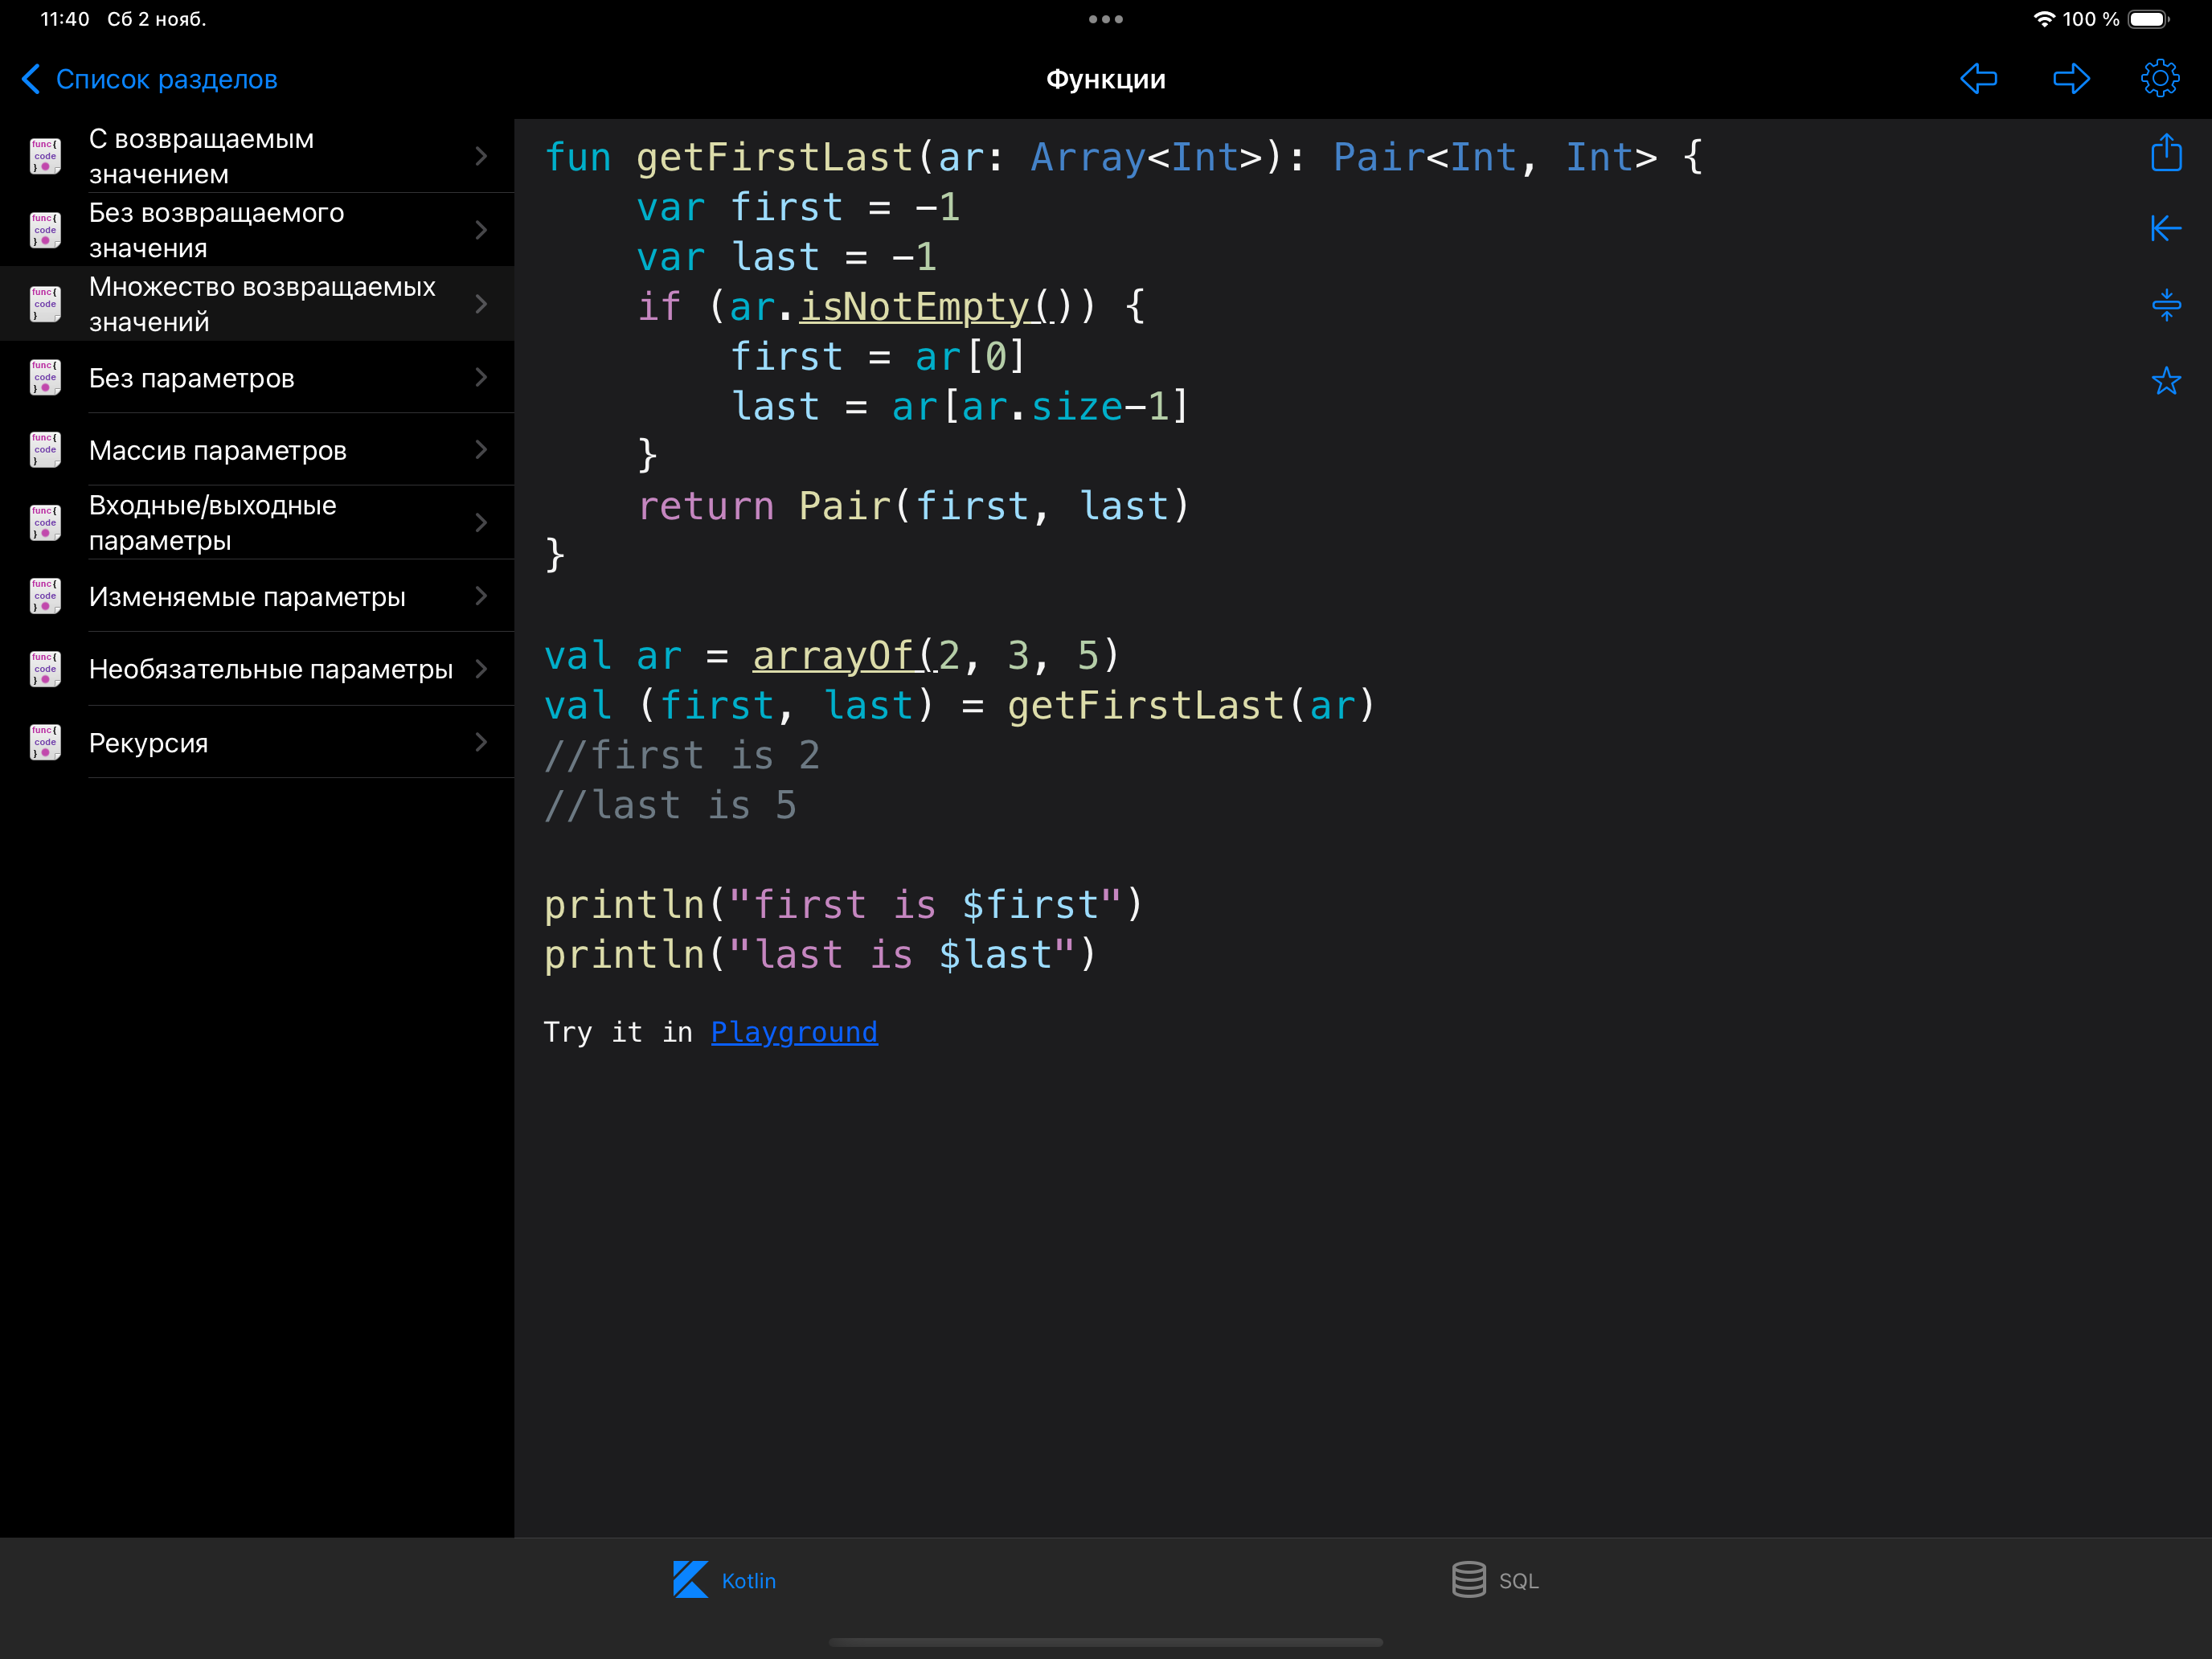Screen dimensions: 2212x1659
Task: Tap the compress text height icon
Action: click(x=2166, y=304)
